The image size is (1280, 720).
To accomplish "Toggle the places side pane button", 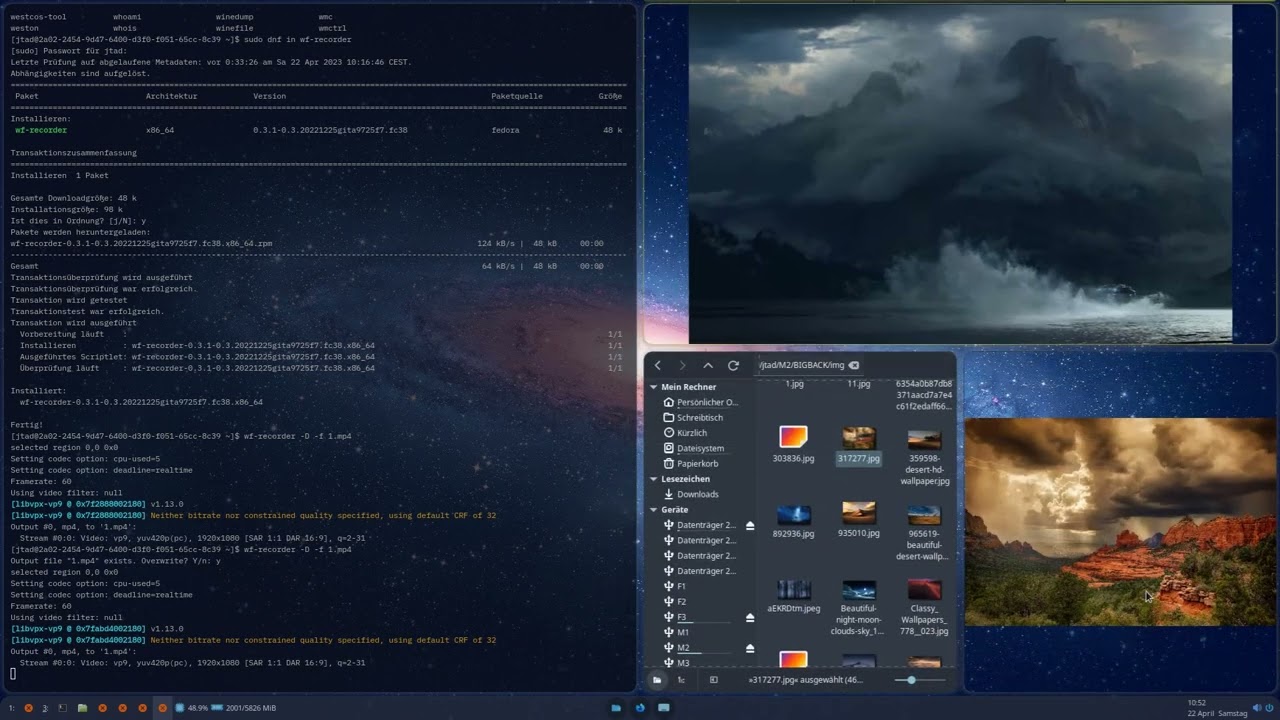I will [657, 680].
